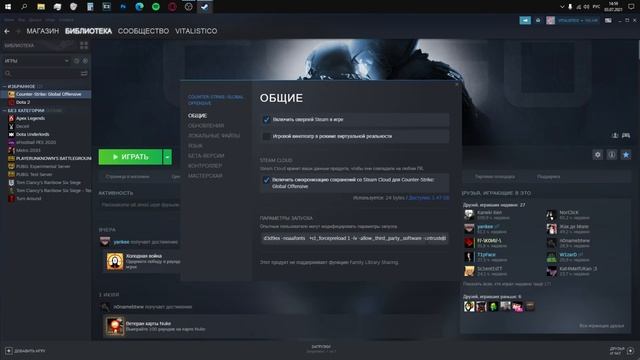Click the Nuke map veteran achievement icon

point(115,326)
